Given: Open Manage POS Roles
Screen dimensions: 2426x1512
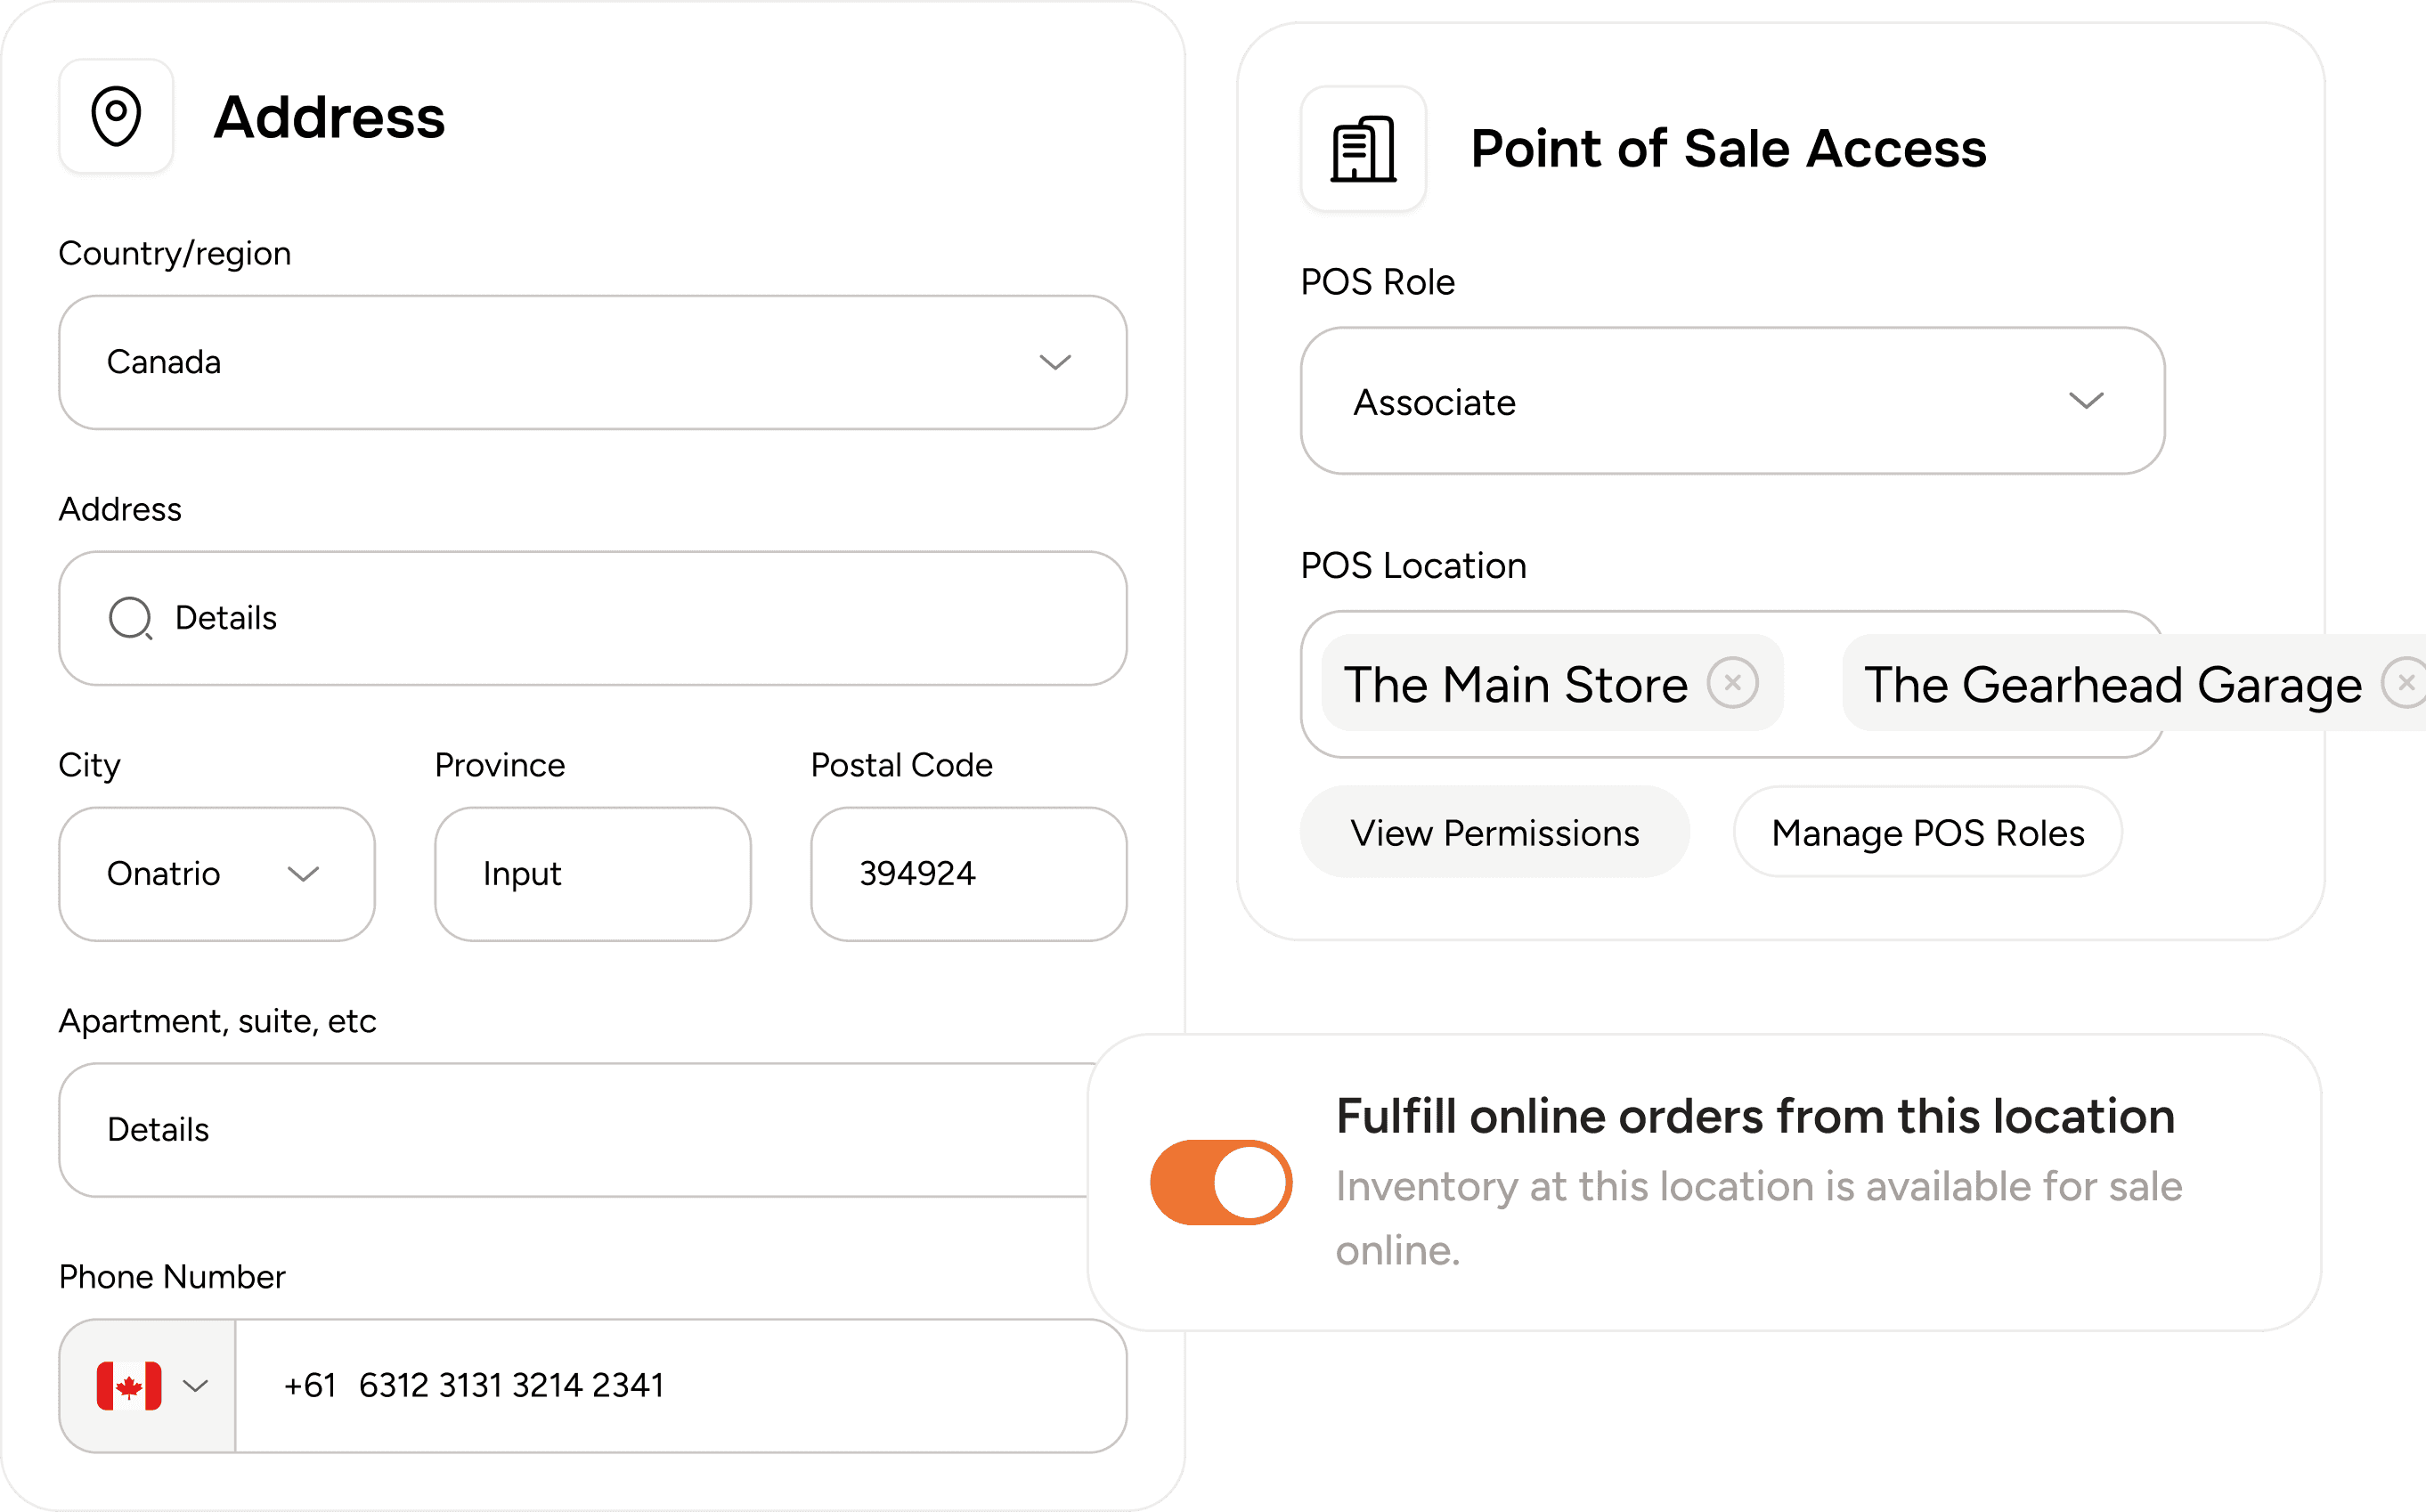Looking at the screenshot, I should pos(1927,832).
